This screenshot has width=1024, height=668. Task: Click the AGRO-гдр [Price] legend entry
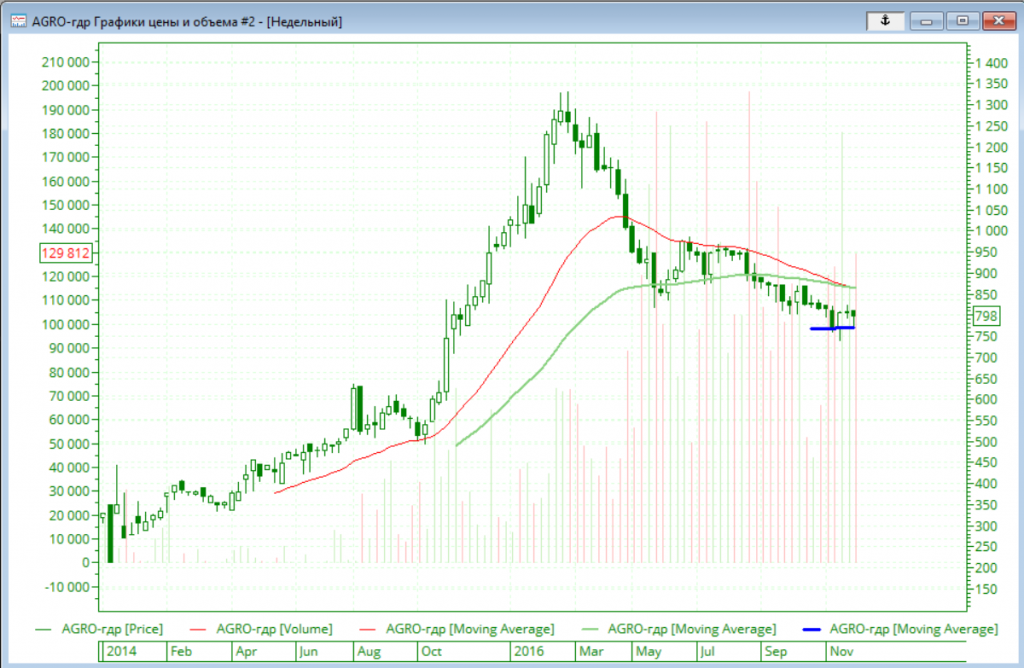(x=98, y=629)
